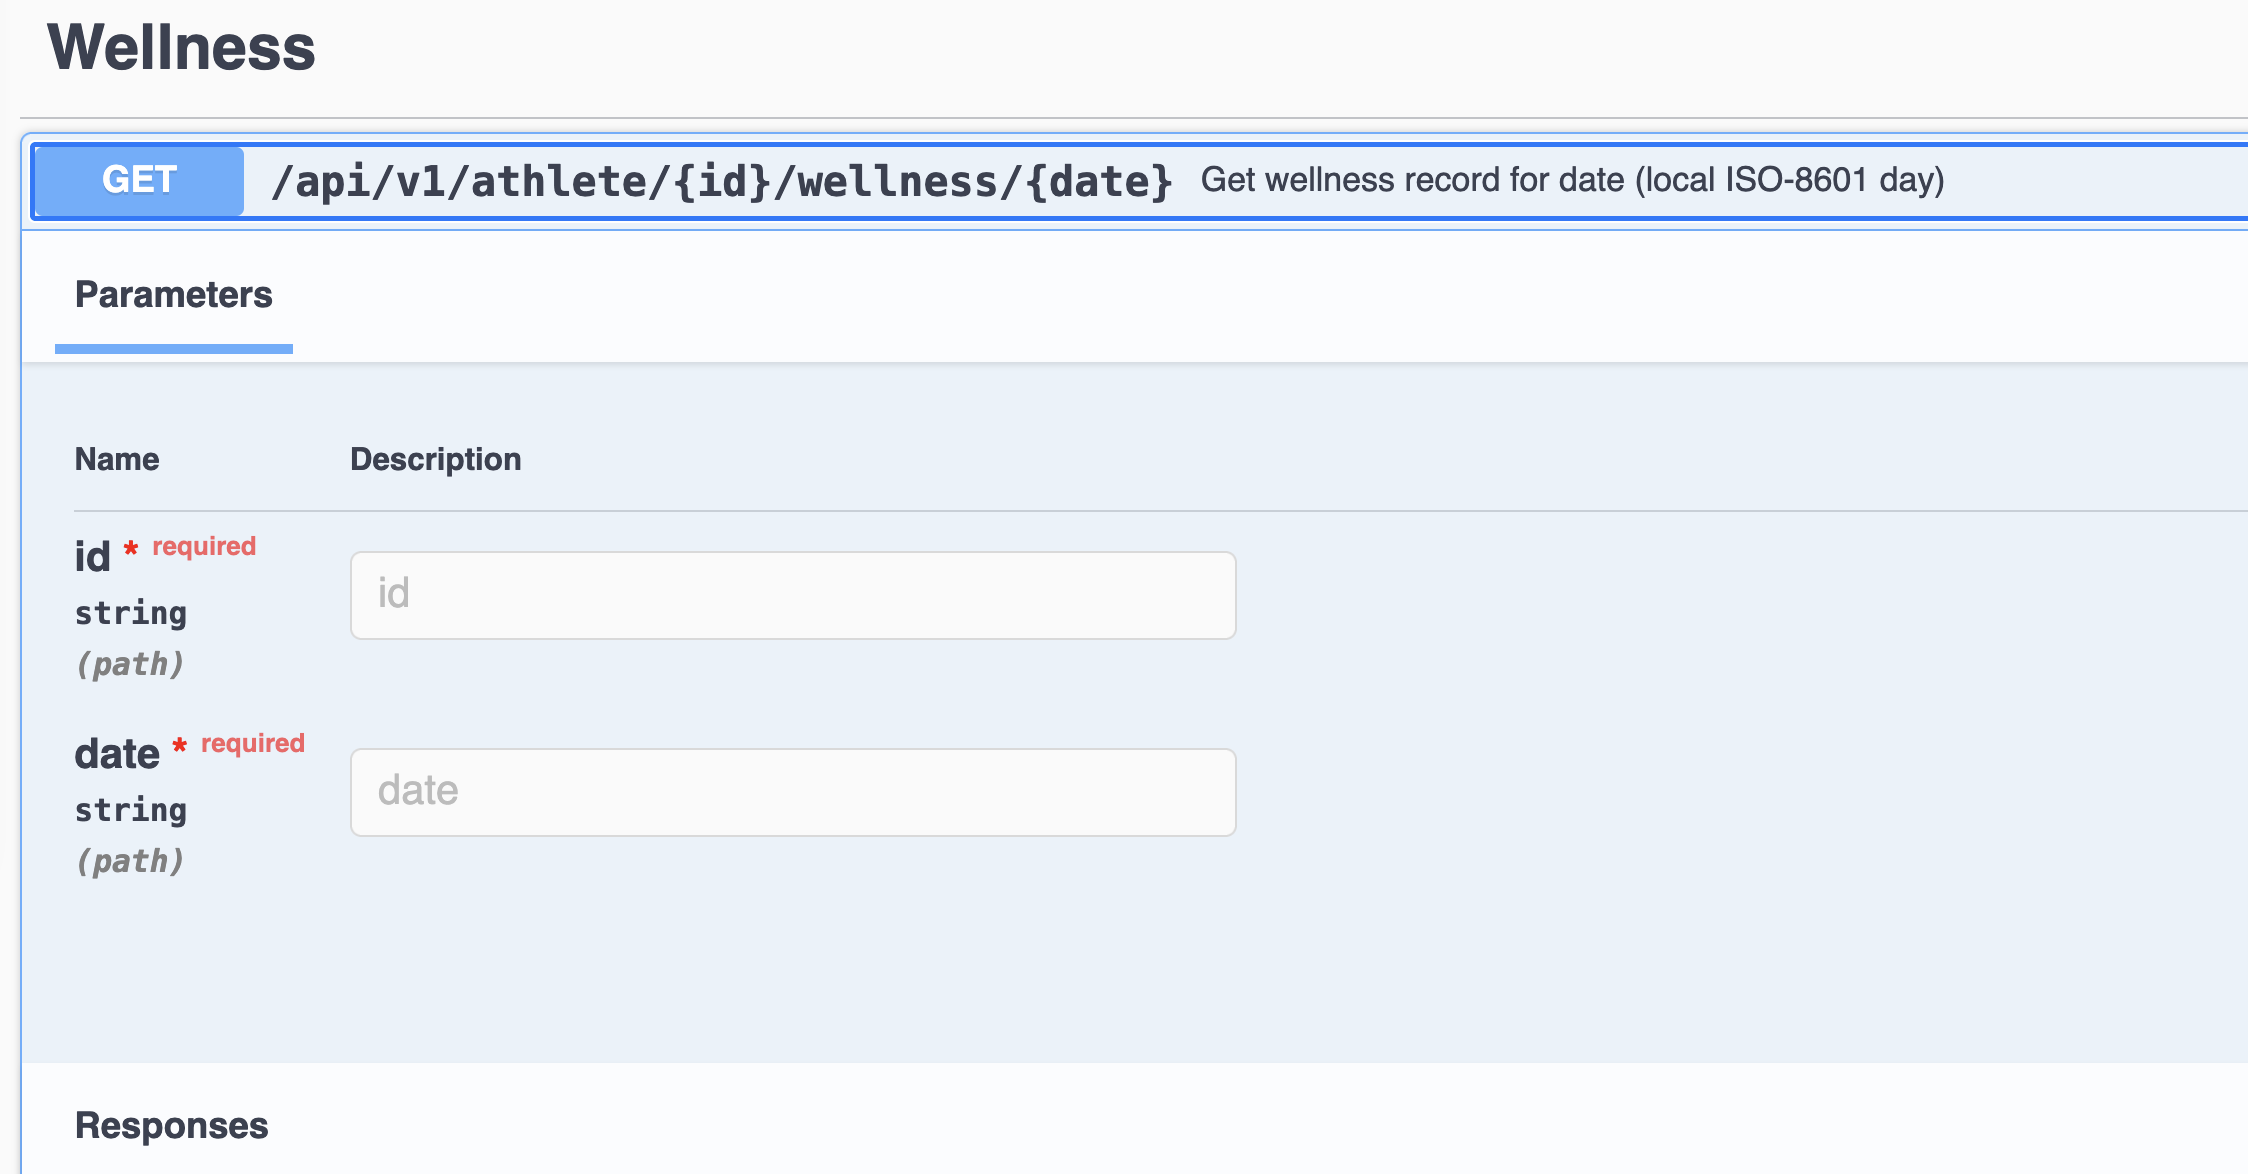Click the Name column header

click(x=117, y=459)
